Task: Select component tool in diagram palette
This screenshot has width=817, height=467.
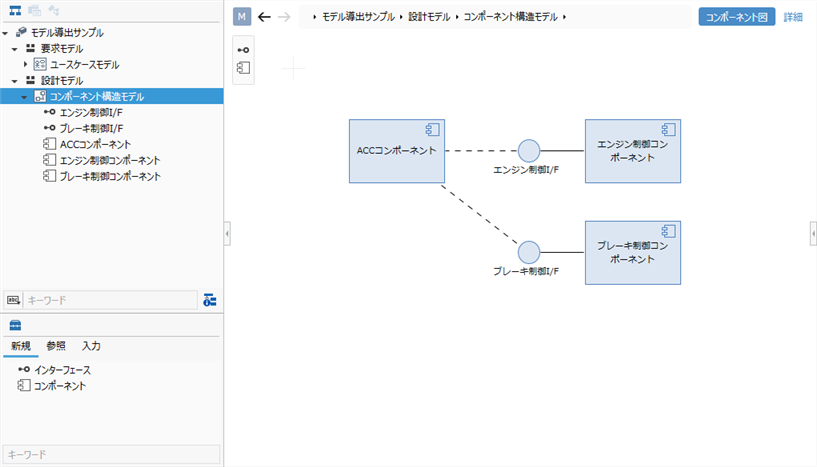Action: (243, 67)
